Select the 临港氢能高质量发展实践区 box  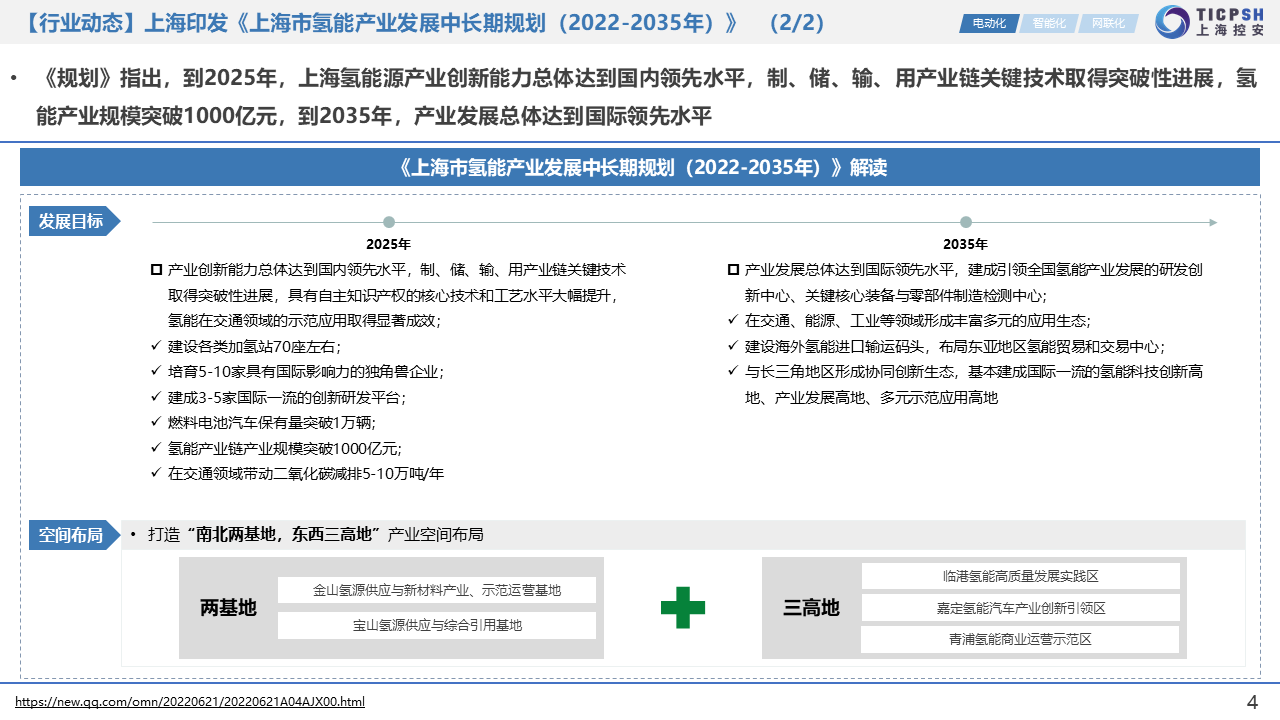[1020, 576]
